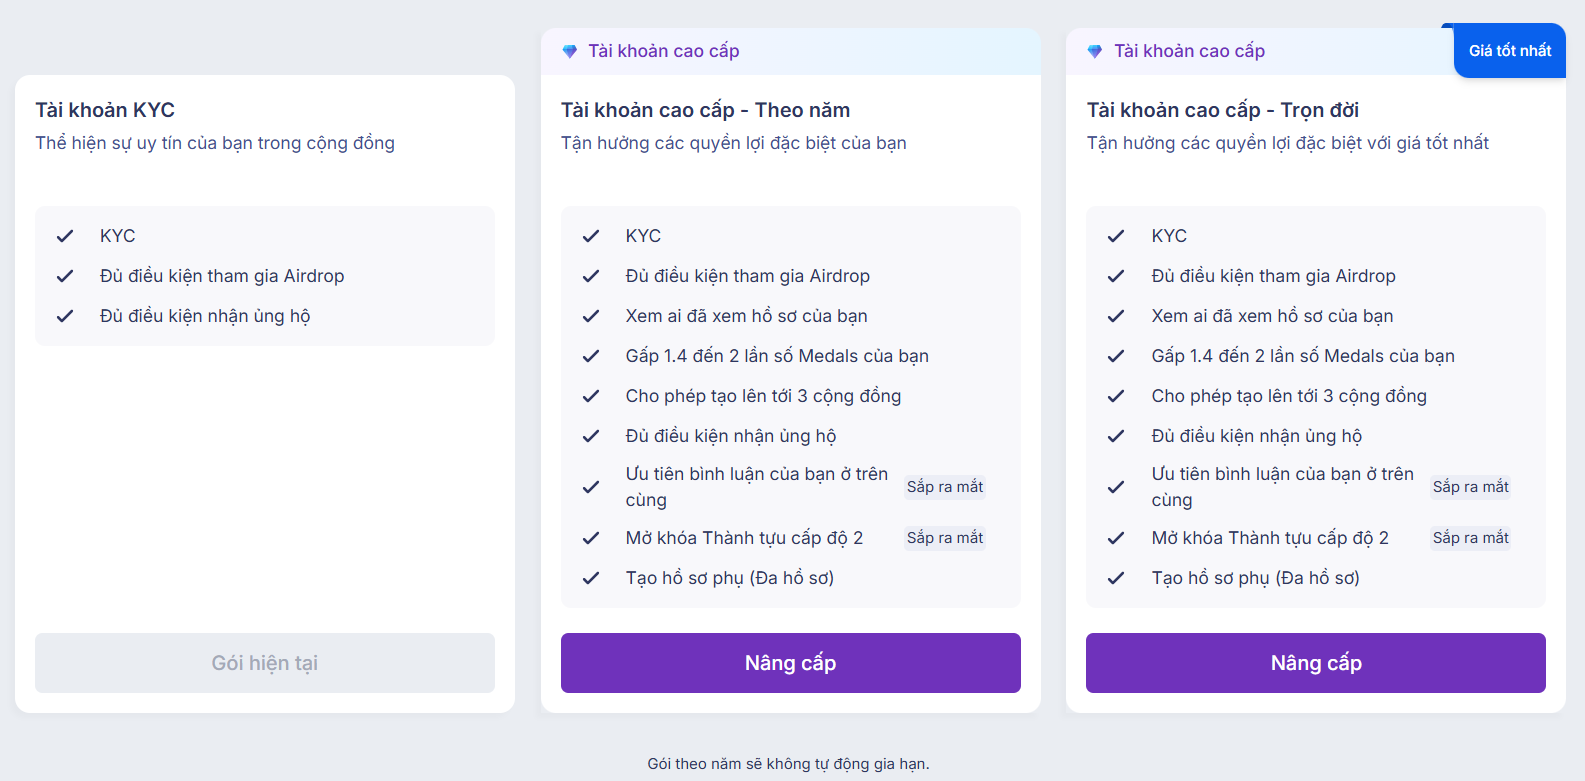Click checkmark beside yearly 'Xem ai đã xem hồ sơ'
1585x781 pixels.
pos(591,316)
